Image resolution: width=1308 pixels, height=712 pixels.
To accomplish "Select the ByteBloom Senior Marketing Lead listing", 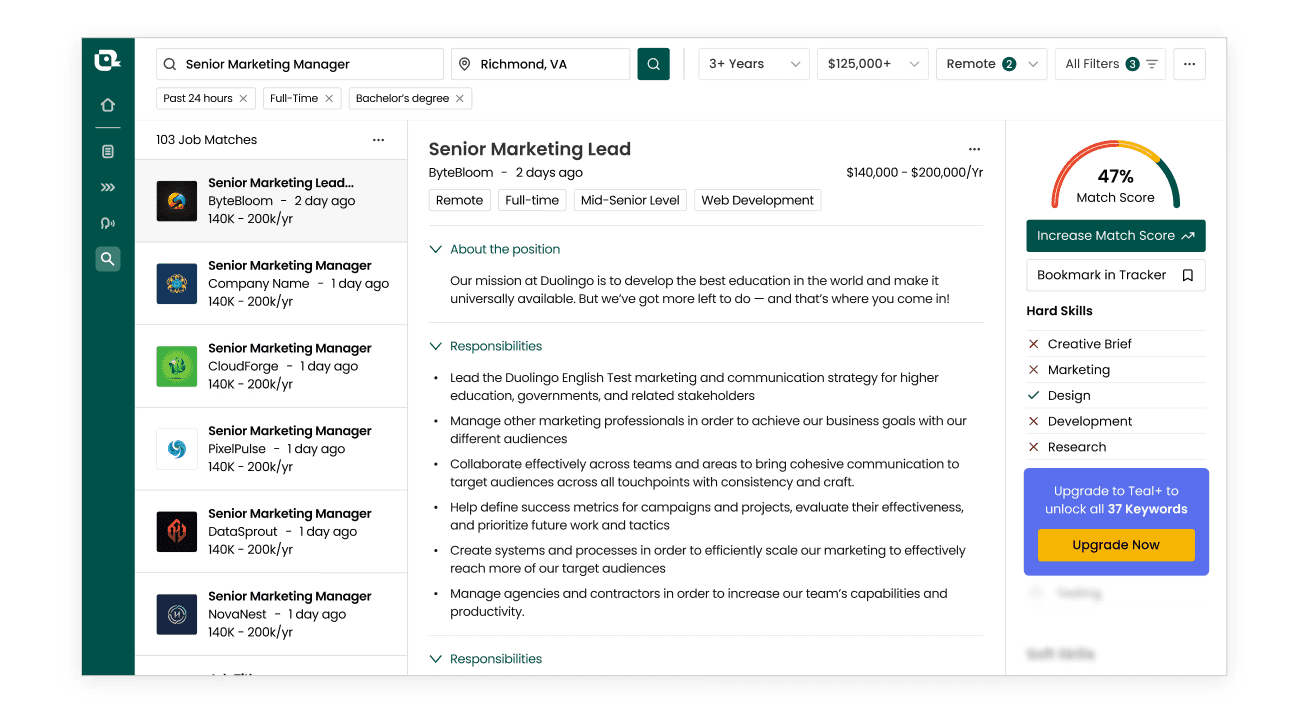I will pyautogui.click(x=271, y=201).
